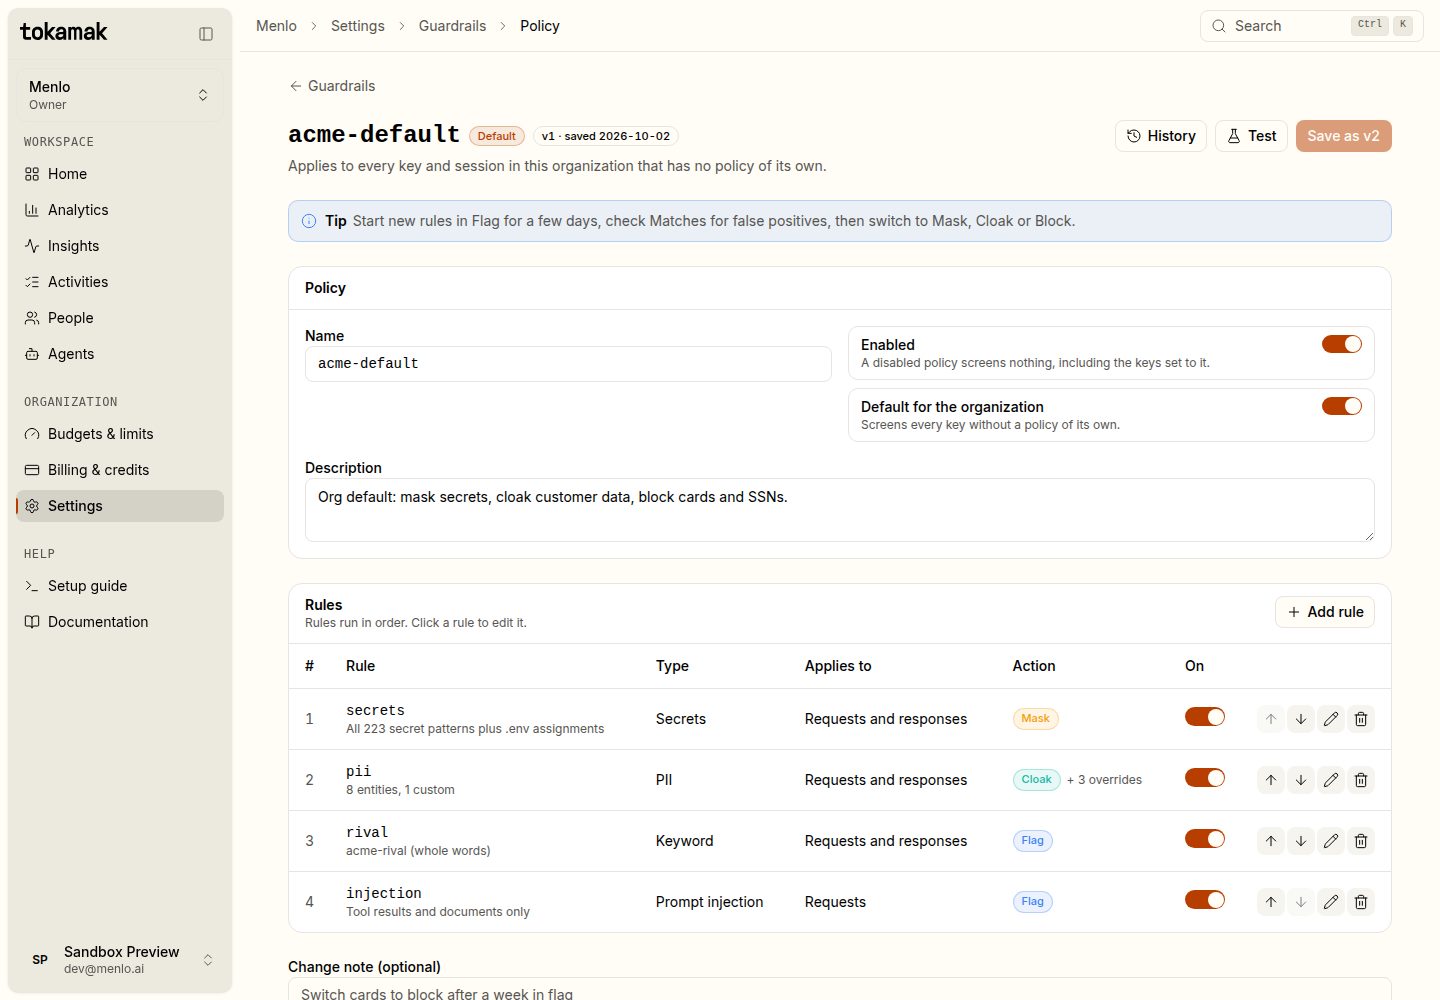Edit the secrets rule with the pencil icon
Screen dimensions: 1440x1000
(x=1331, y=719)
